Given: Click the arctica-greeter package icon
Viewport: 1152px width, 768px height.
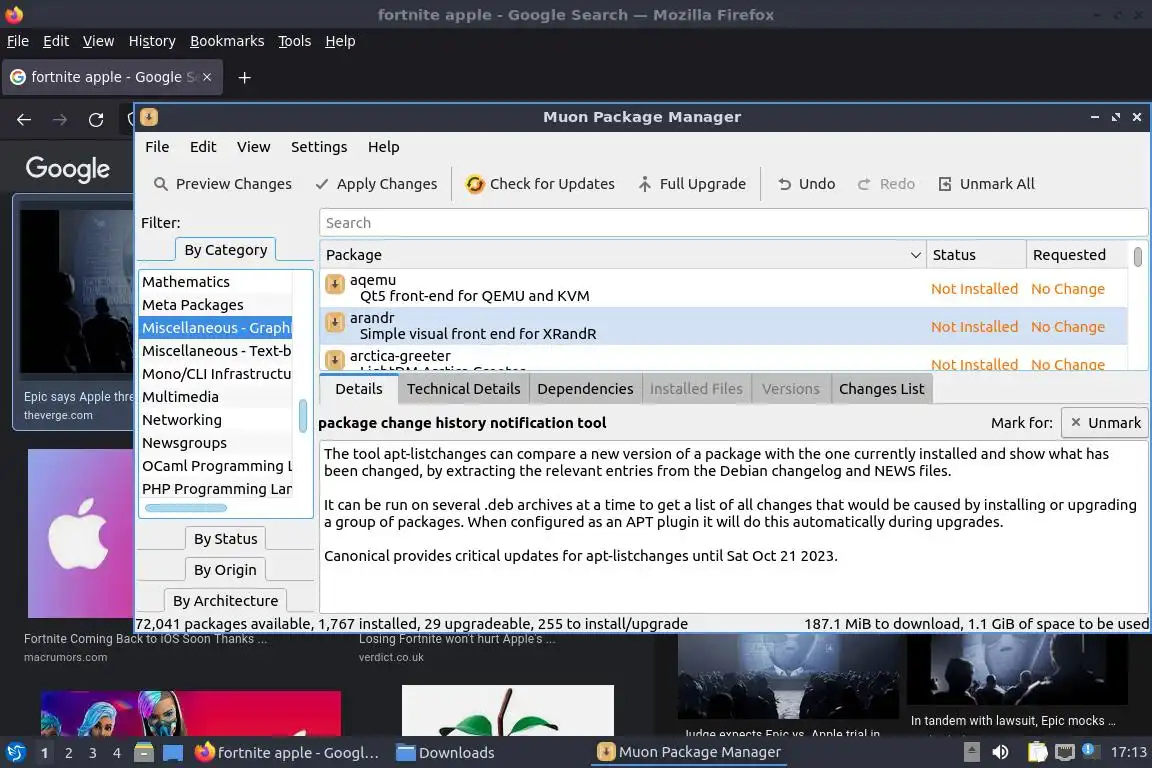Looking at the screenshot, I should 335,359.
